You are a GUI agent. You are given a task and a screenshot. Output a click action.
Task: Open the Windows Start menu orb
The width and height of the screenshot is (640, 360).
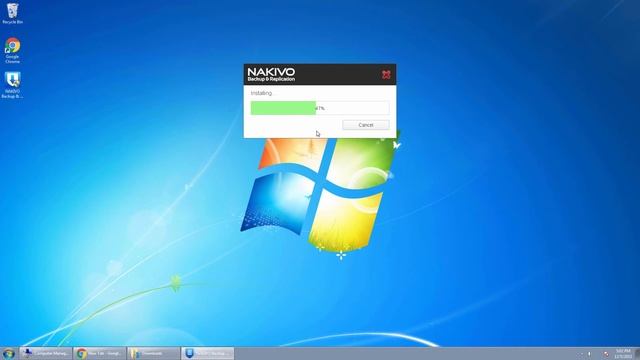click(8, 353)
